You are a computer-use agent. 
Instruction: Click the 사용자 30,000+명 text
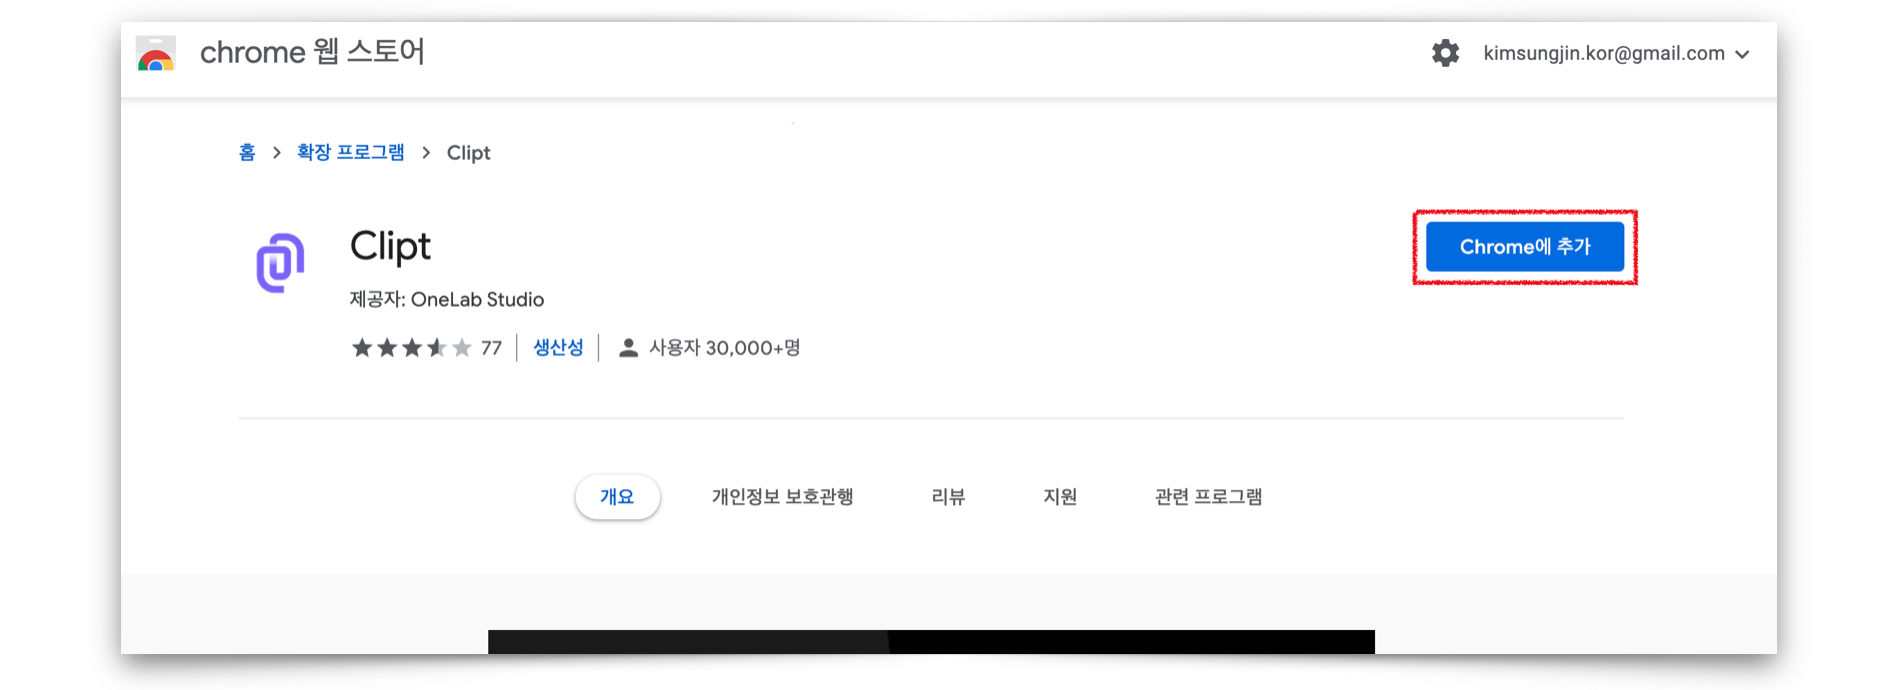pos(725,348)
